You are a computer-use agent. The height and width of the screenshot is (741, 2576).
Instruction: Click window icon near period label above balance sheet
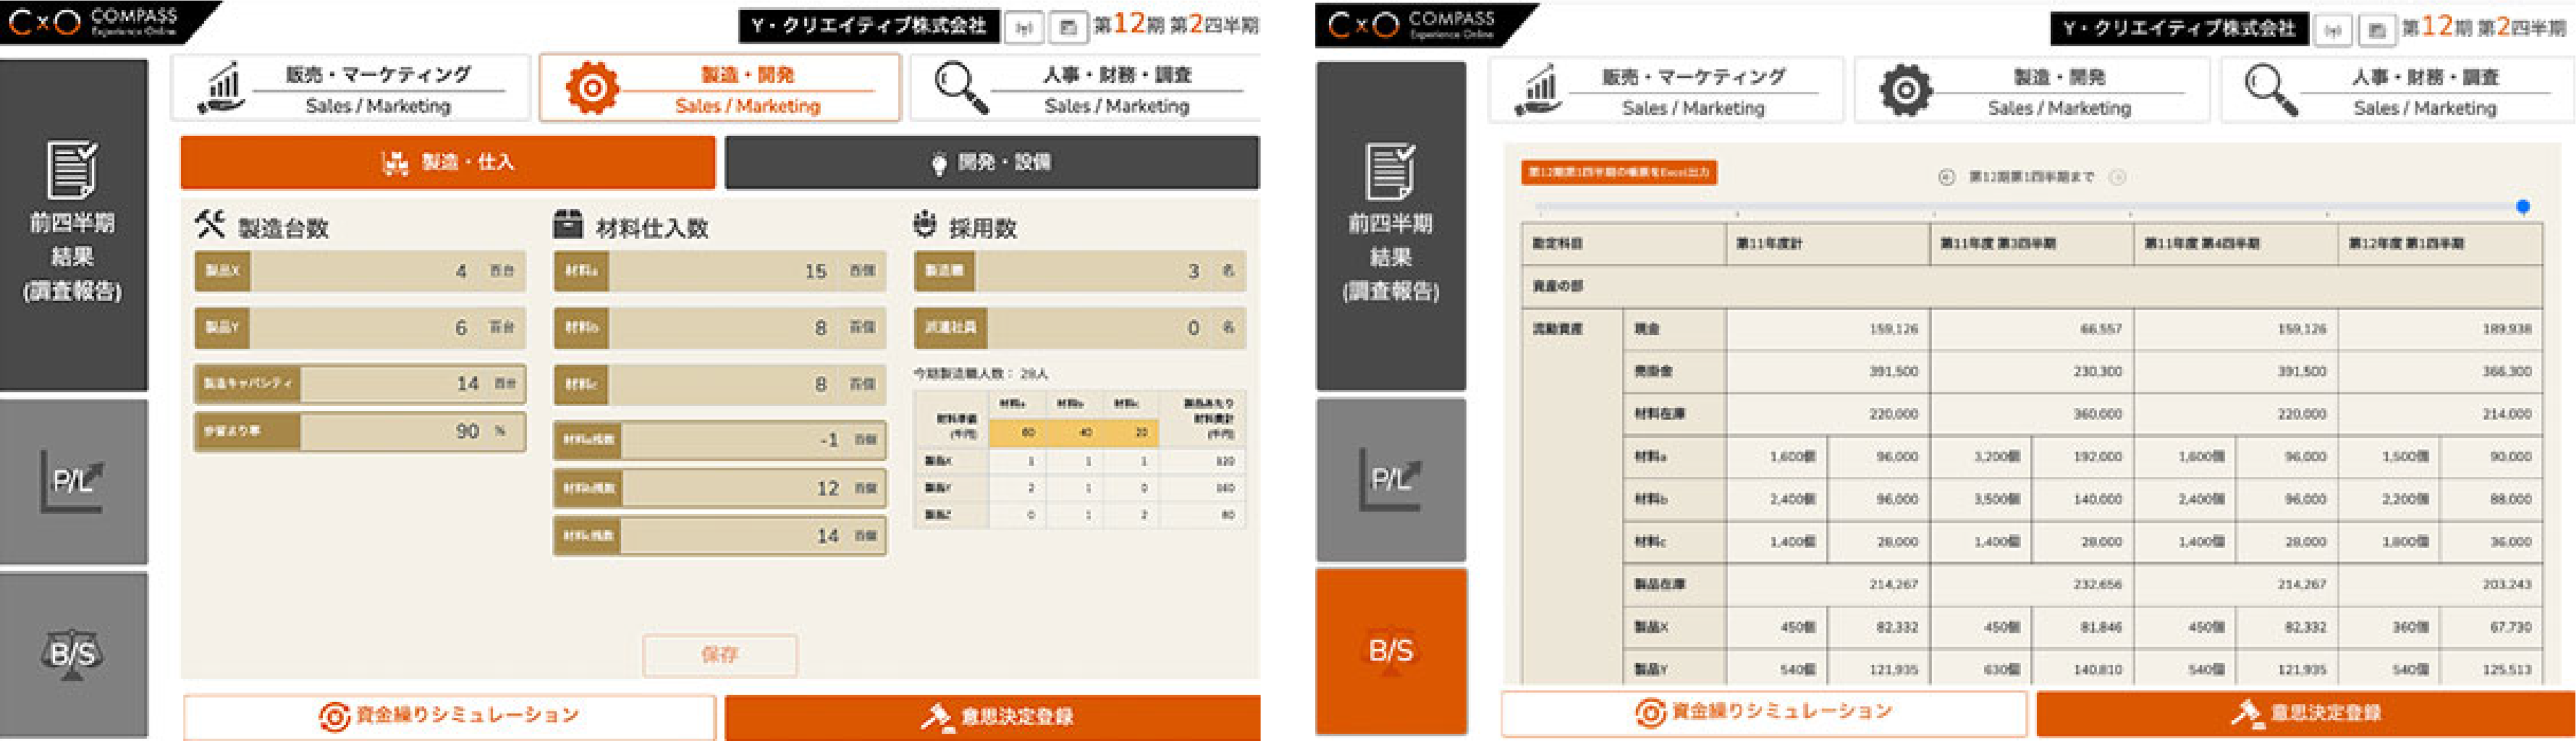(2378, 29)
